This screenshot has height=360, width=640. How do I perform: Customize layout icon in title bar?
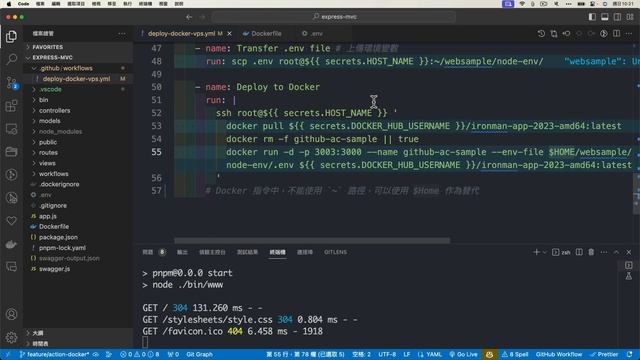pyautogui.click(x=630, y=17)
